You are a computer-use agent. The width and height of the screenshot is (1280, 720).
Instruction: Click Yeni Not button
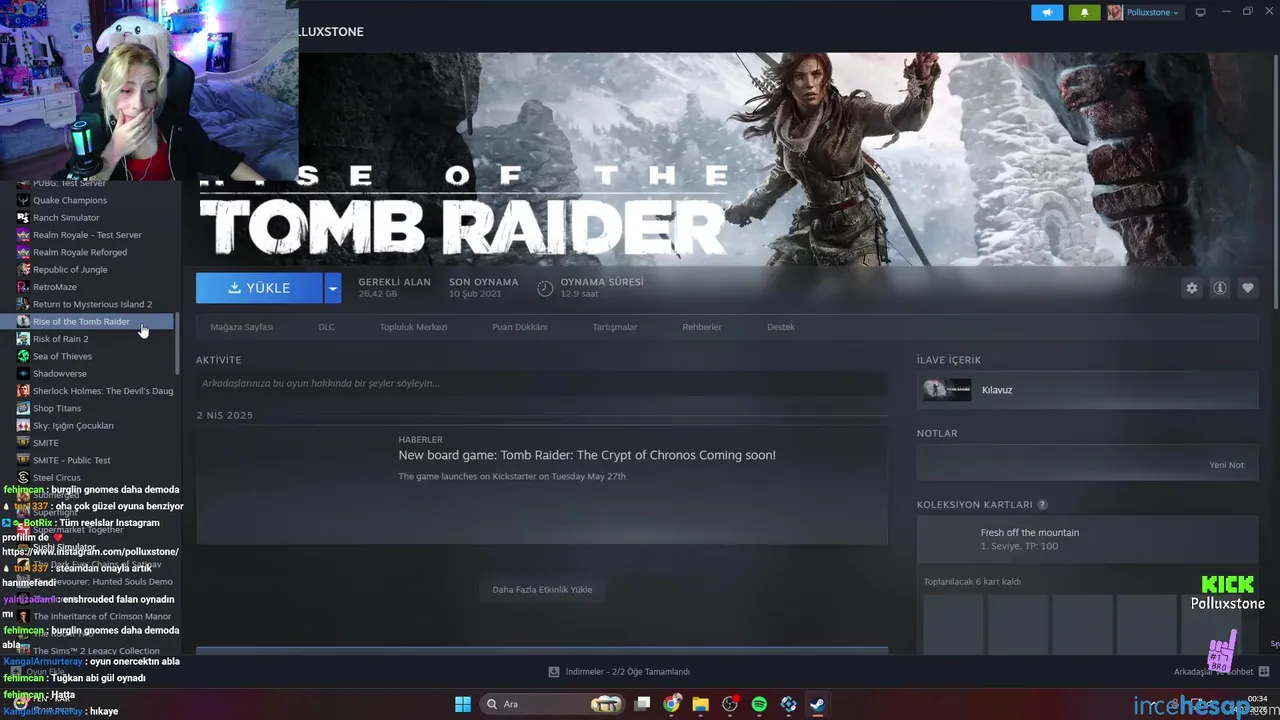pos(1226,465)
